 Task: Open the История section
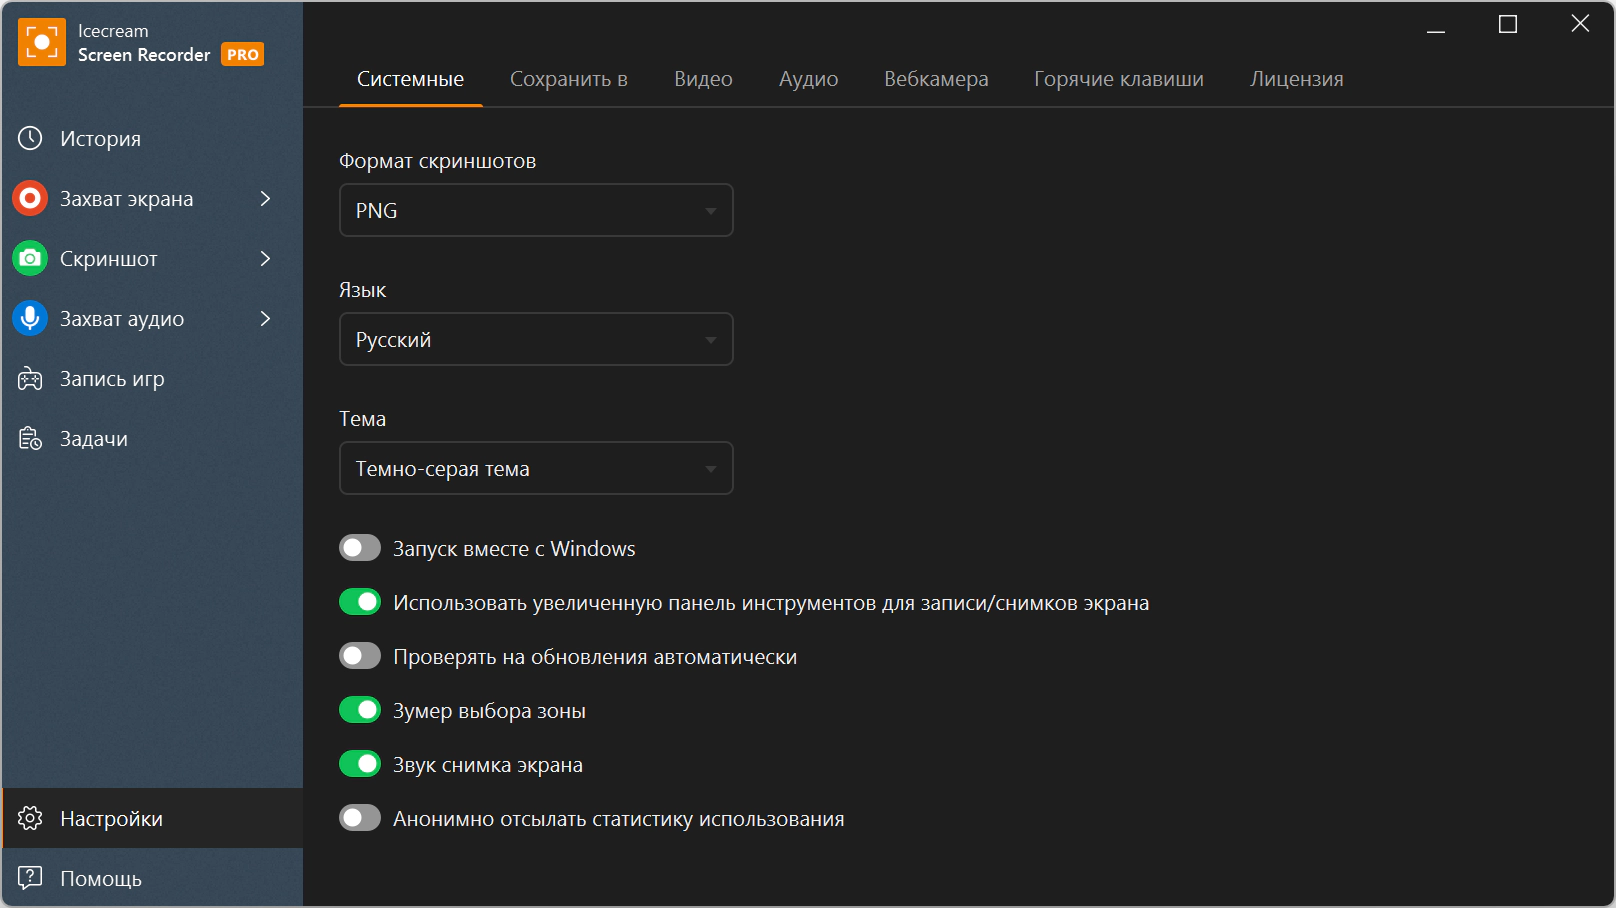152,138
